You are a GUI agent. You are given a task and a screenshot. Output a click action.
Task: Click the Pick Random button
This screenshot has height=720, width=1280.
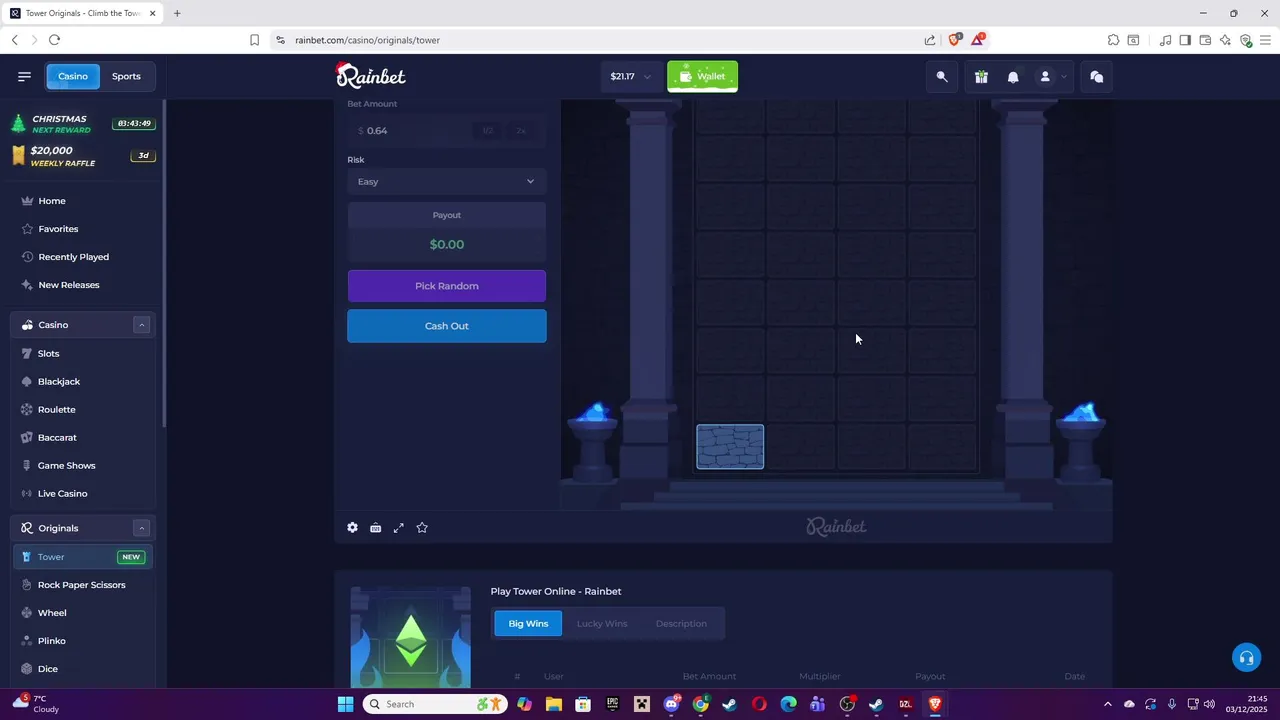coord(447,286)
